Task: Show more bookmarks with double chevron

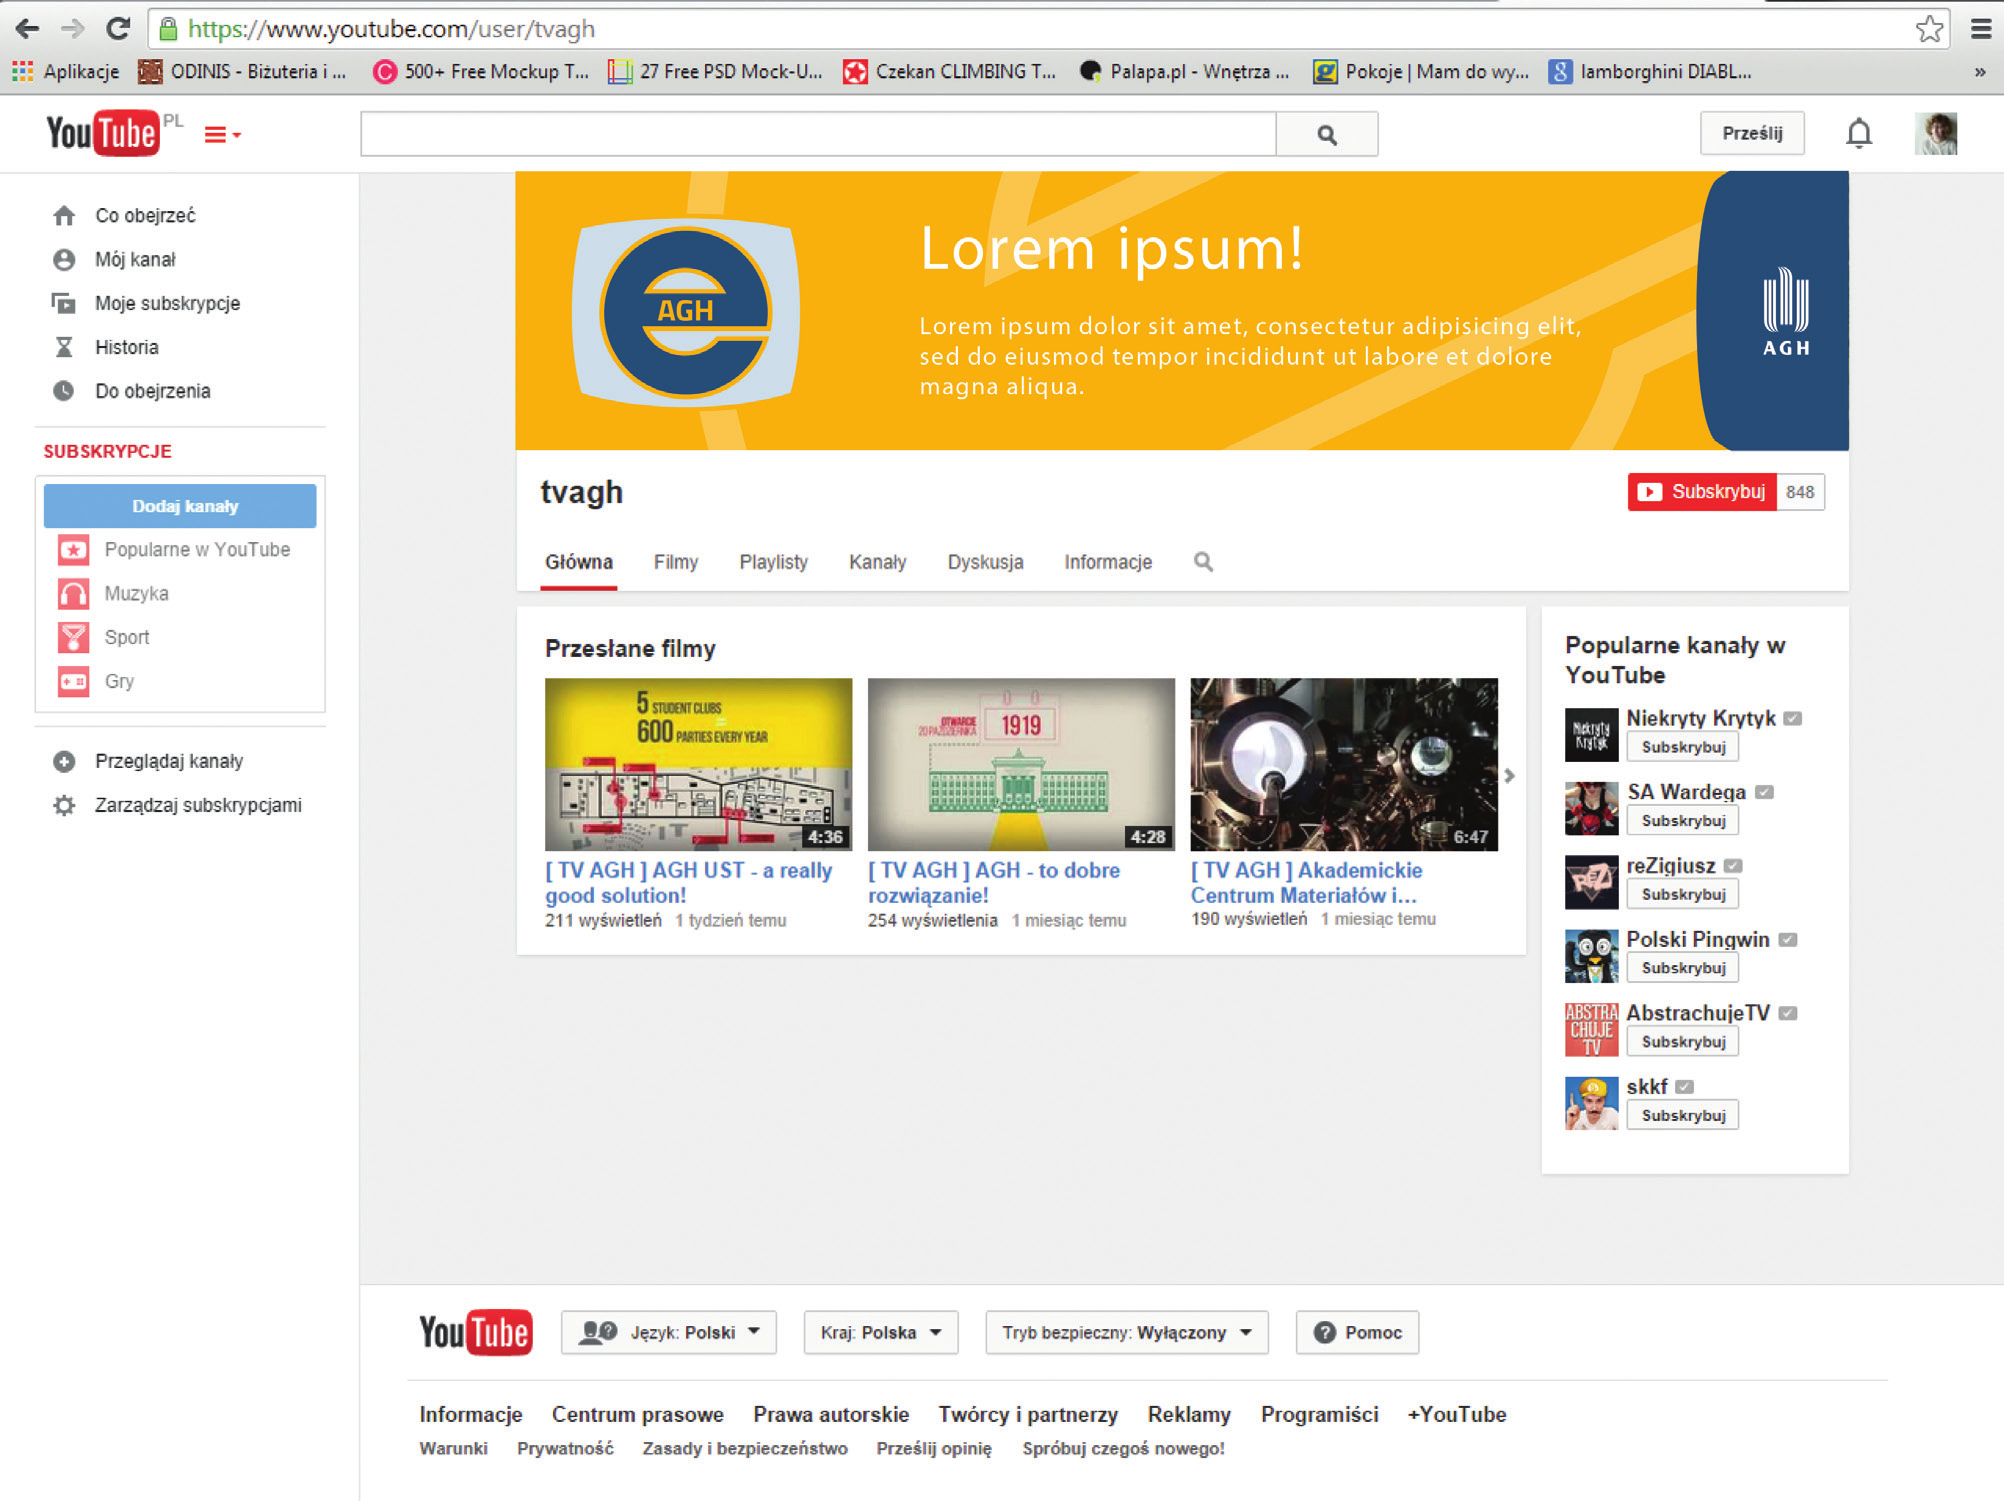Action: 1979,72
